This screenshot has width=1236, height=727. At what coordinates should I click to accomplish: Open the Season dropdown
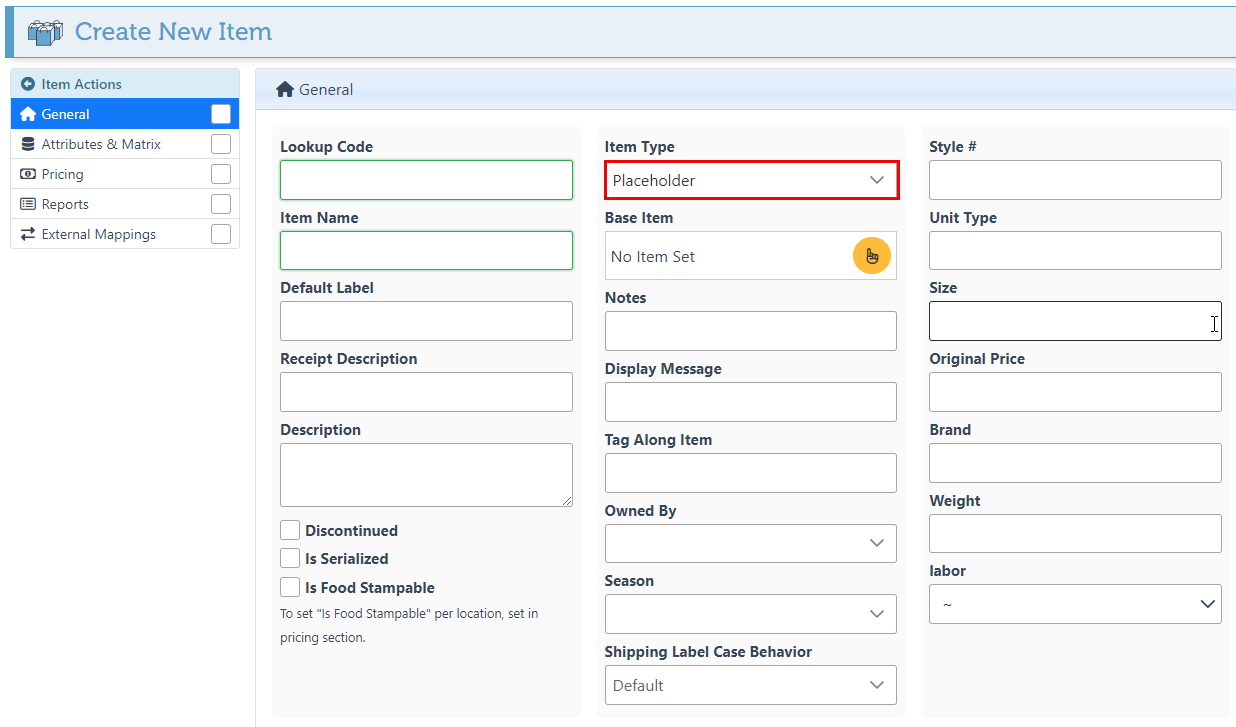750,613
